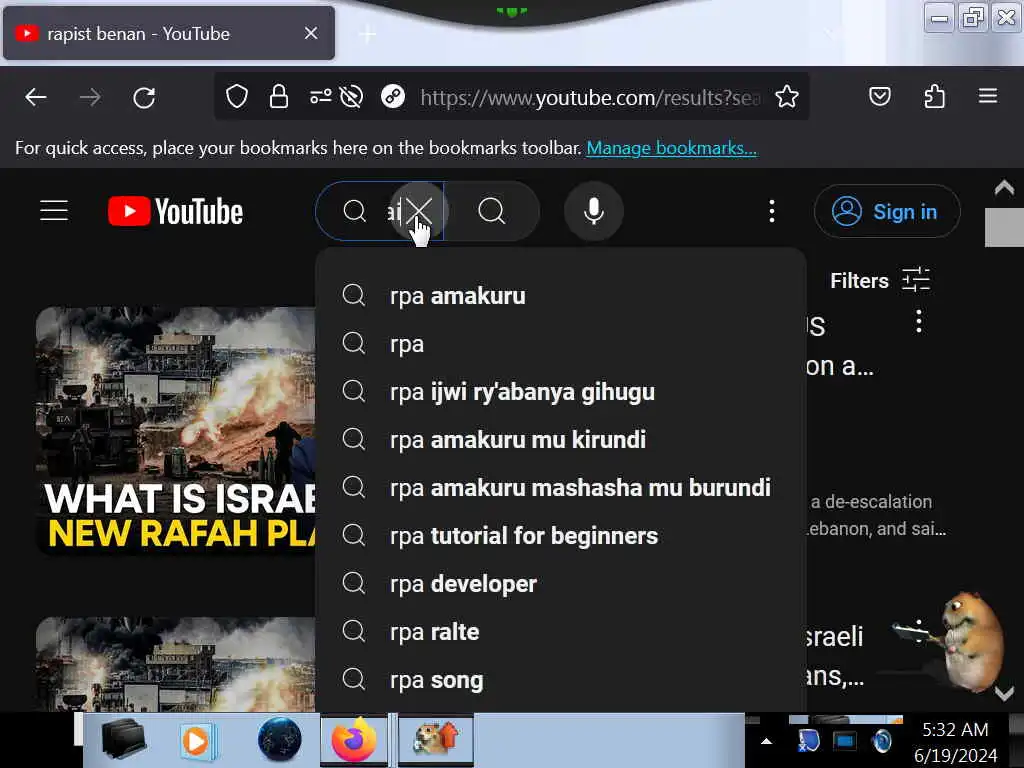Open the tracking protection shield icon
The image size is (1024, 768).
click(x=236, y=97)
